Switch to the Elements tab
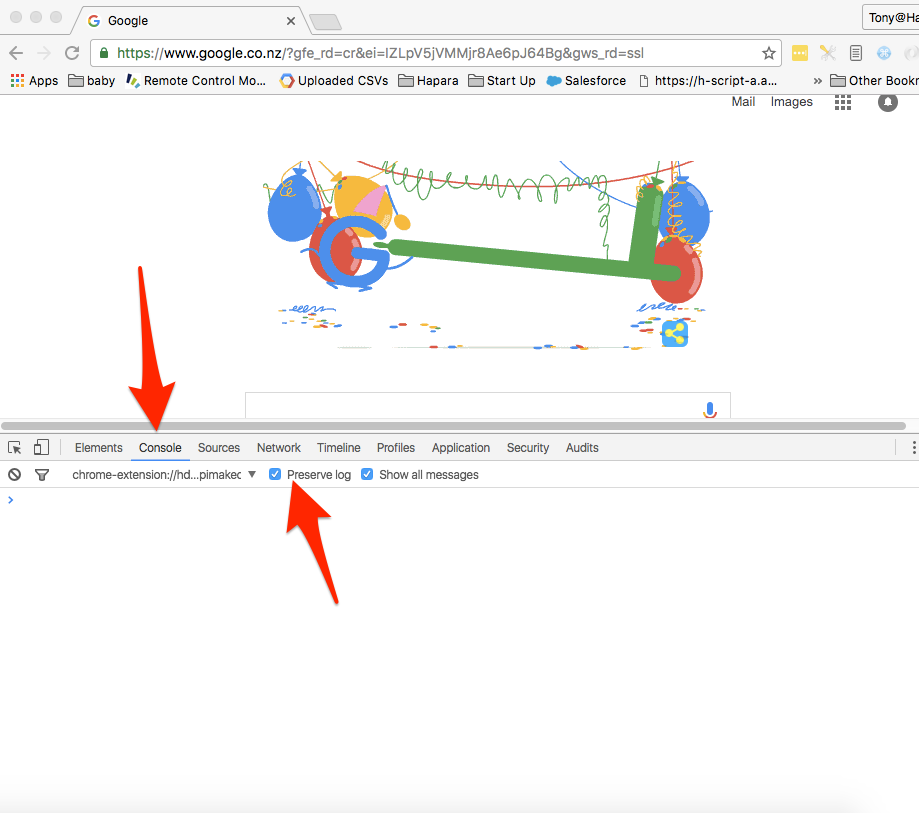The height and width of the screenshot is (813, 919). pos(98,448)
